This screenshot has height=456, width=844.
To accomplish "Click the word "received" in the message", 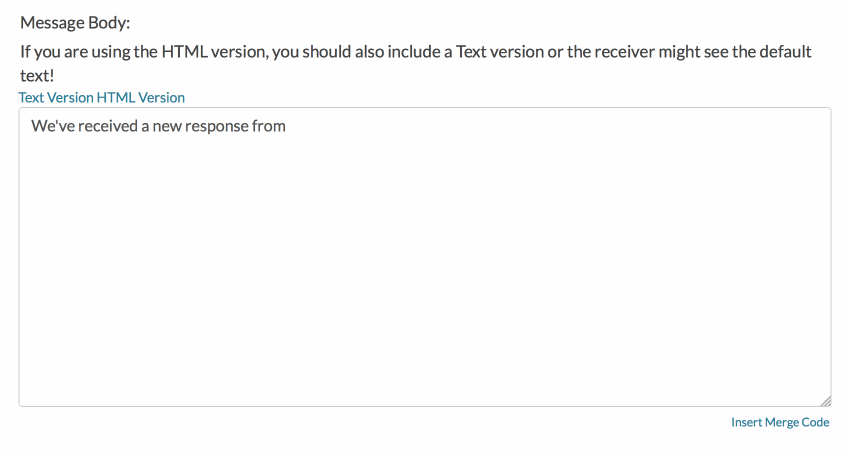I will (x=106, y=126).
